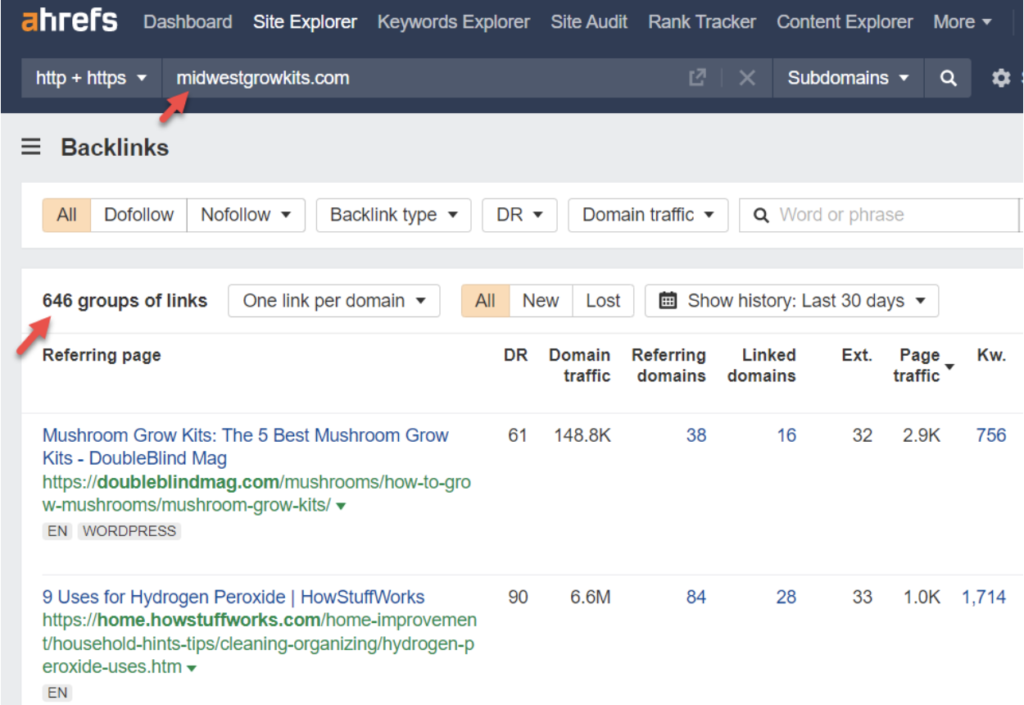Image resolution: width=1024 pixels, height=705 pixels.
Task: Sort by Kw. column header
Action: point(991,355)
